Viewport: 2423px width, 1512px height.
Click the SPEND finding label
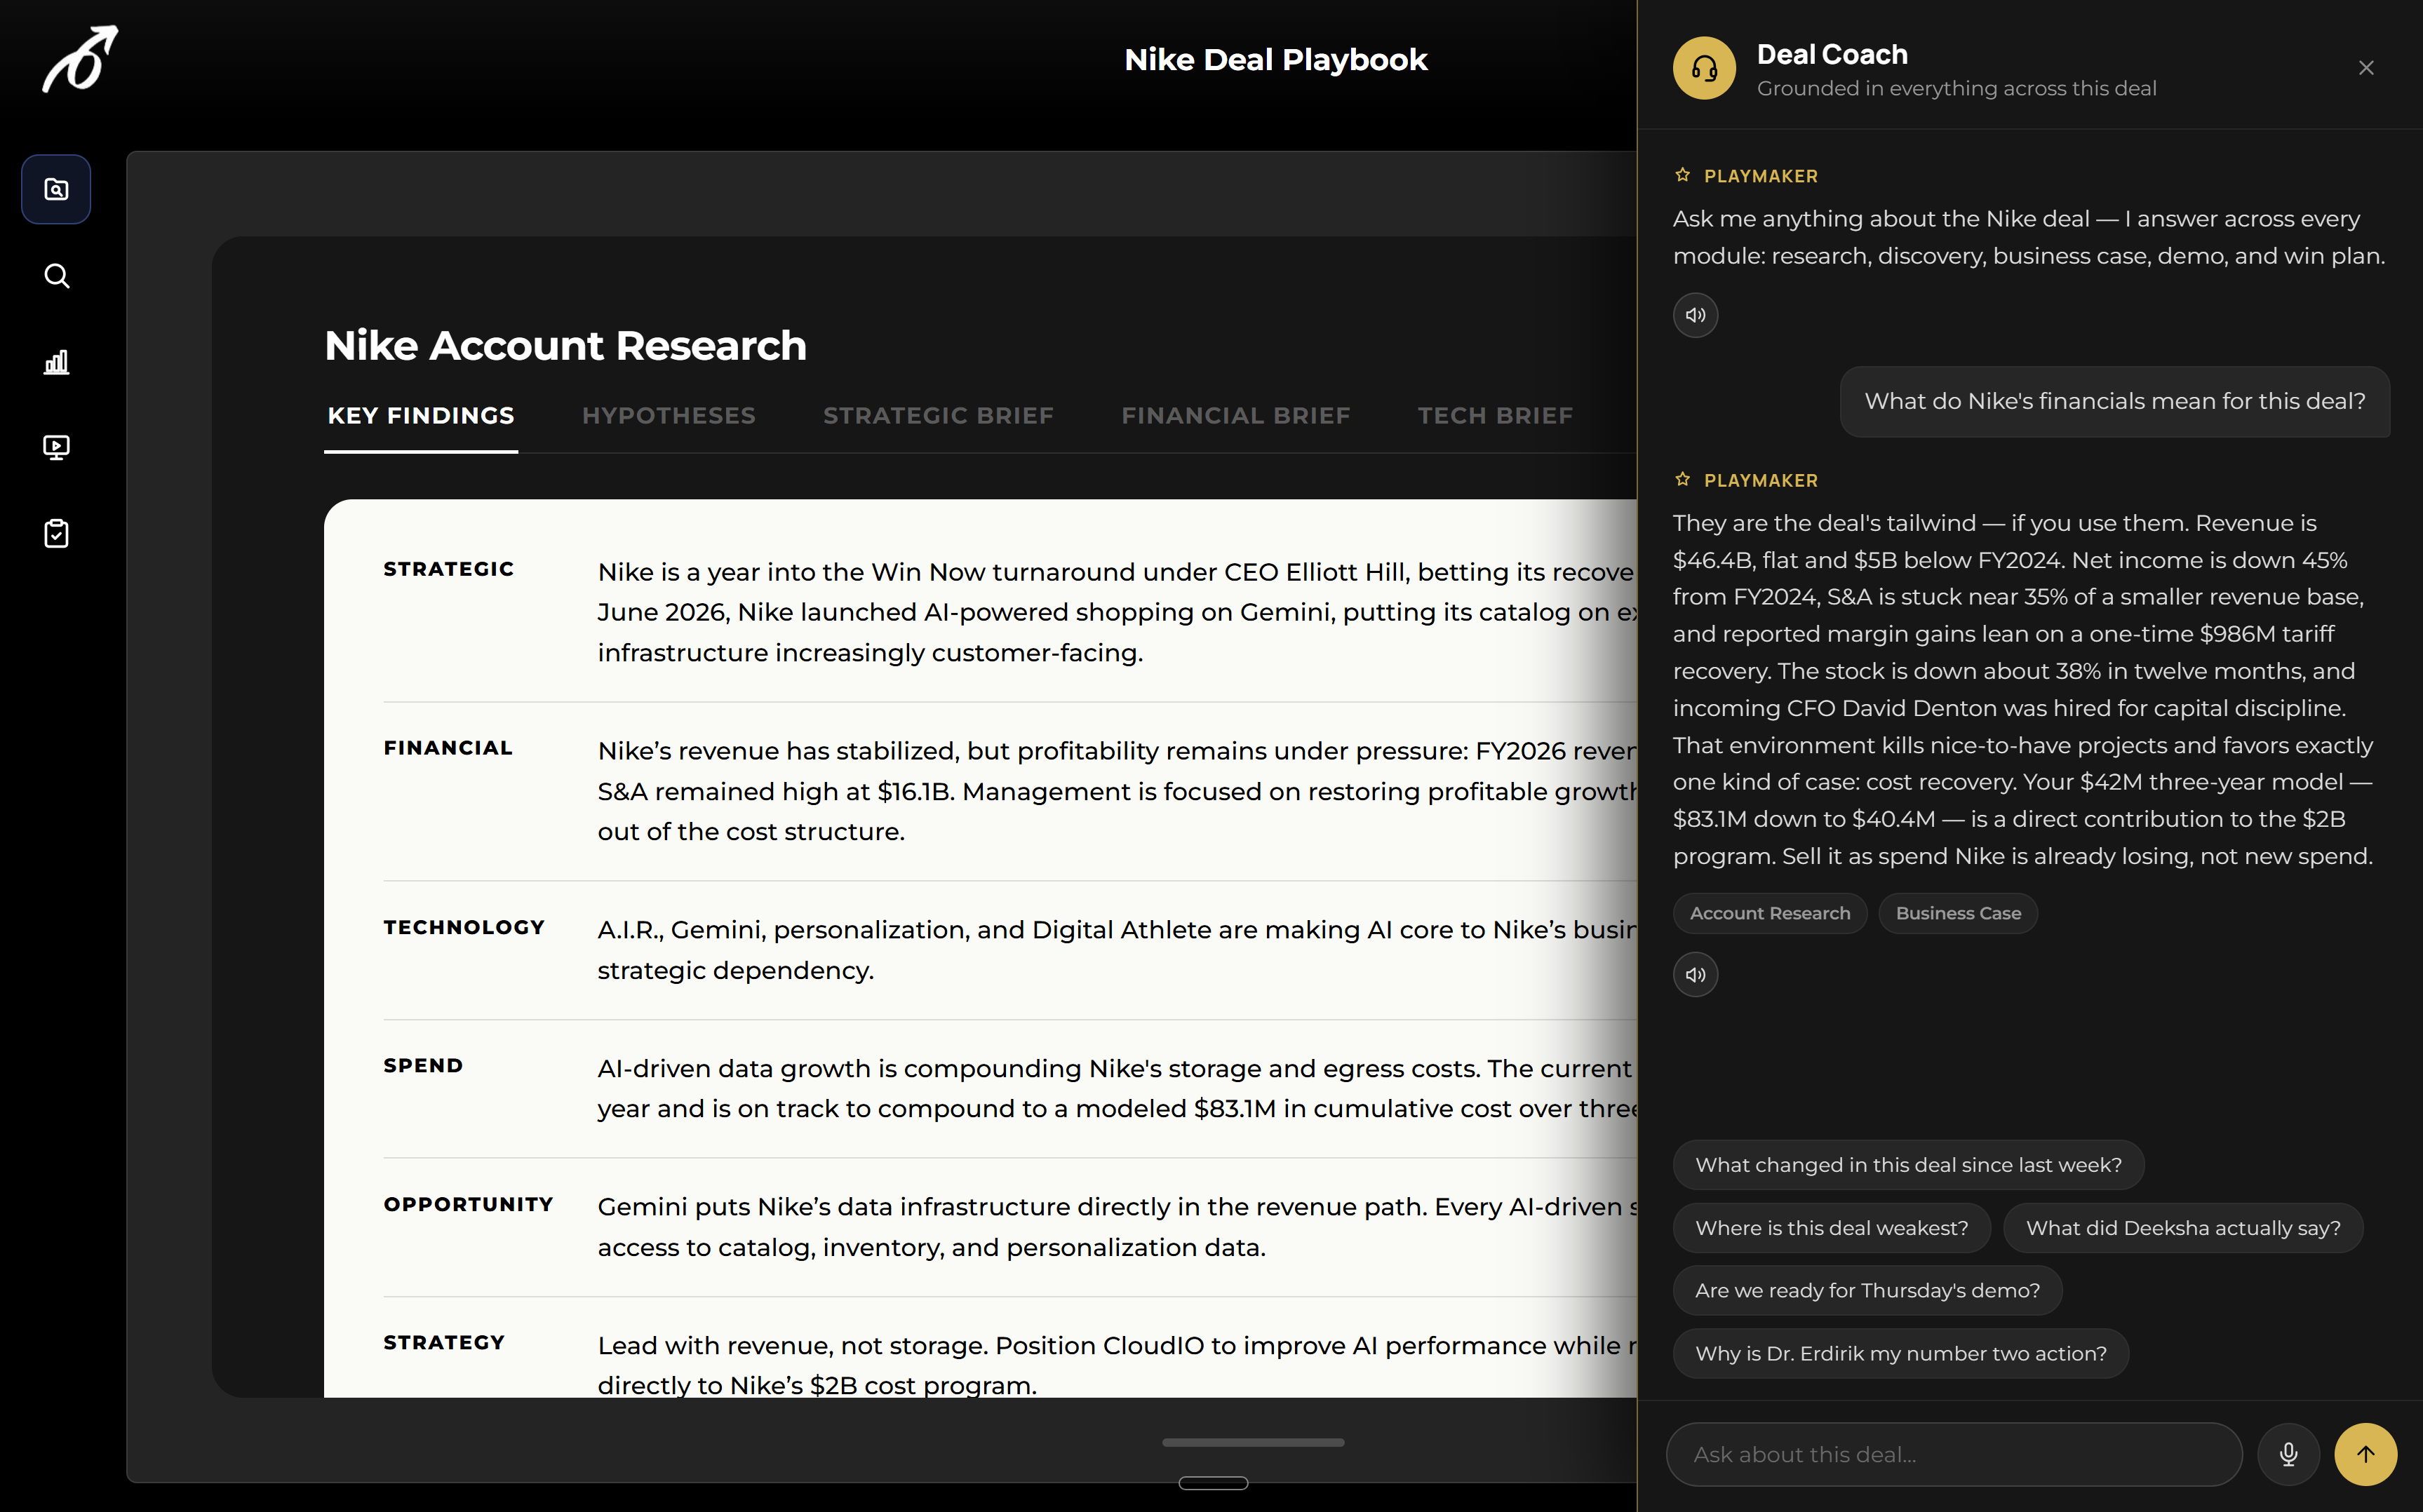tap(423, 1066)
